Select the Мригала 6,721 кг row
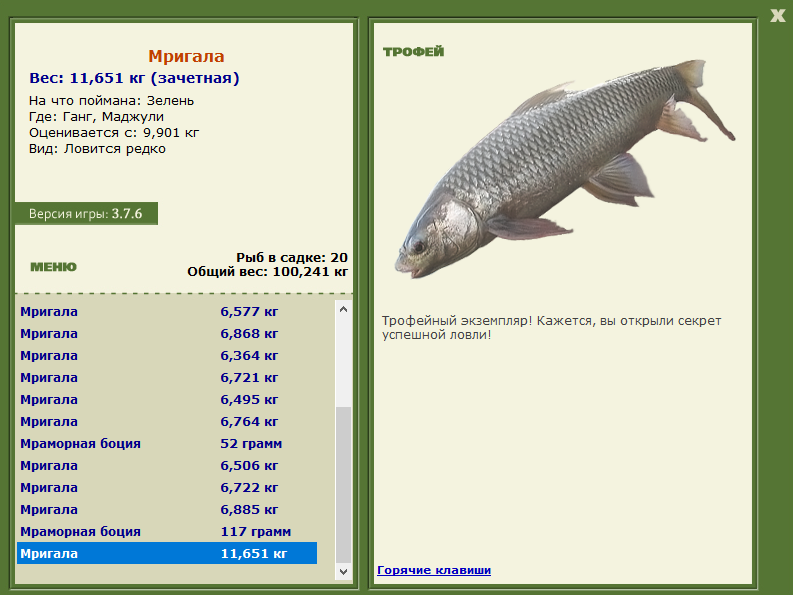The width and height of the screenshot is (793, 595). pyautogui.click(x=167, y=378)
